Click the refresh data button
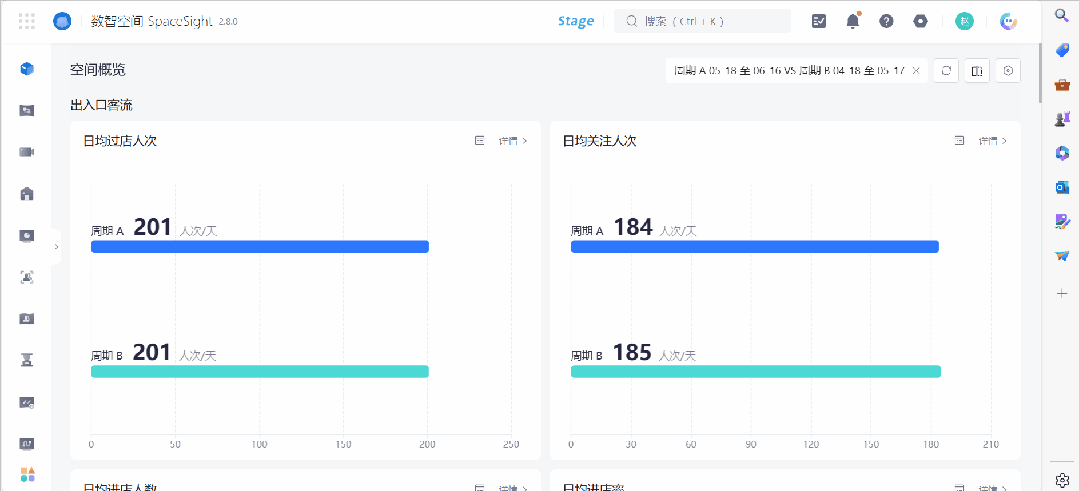The height and width of the screenshot is (491, 1079). (x=945, y=71)
